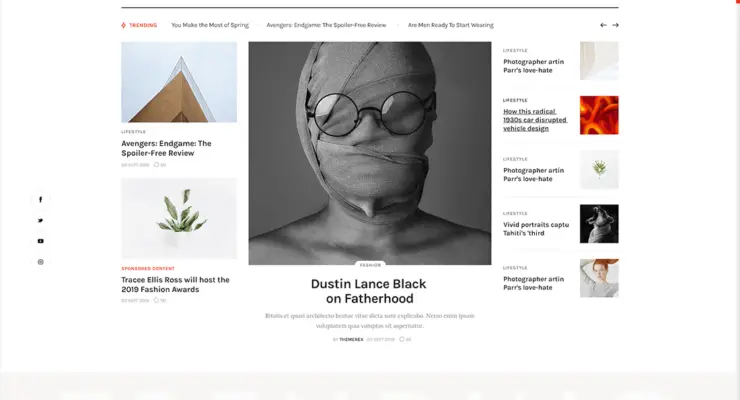The image size is (740, 400).
Task: Open the Twitter social icon
Action: pos(41,220)
